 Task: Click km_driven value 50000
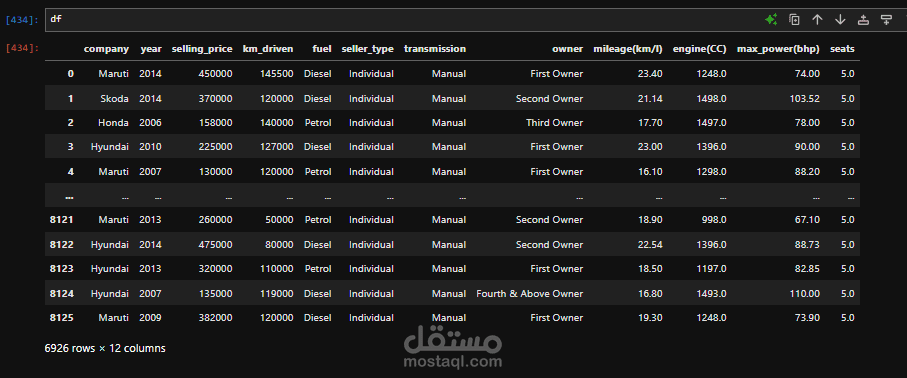tap(278, 220)
